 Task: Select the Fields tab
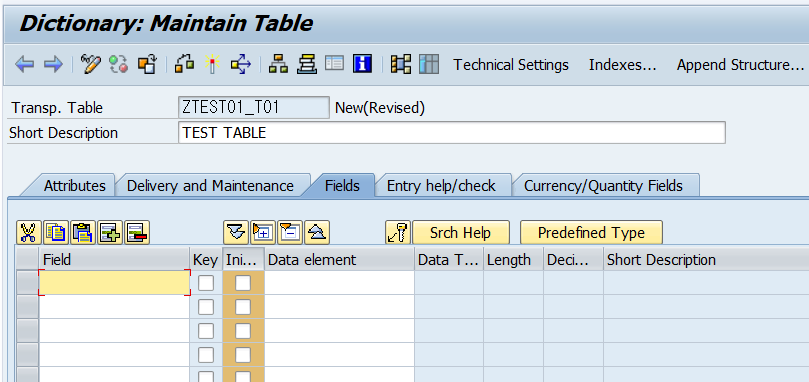coord(342,186)
